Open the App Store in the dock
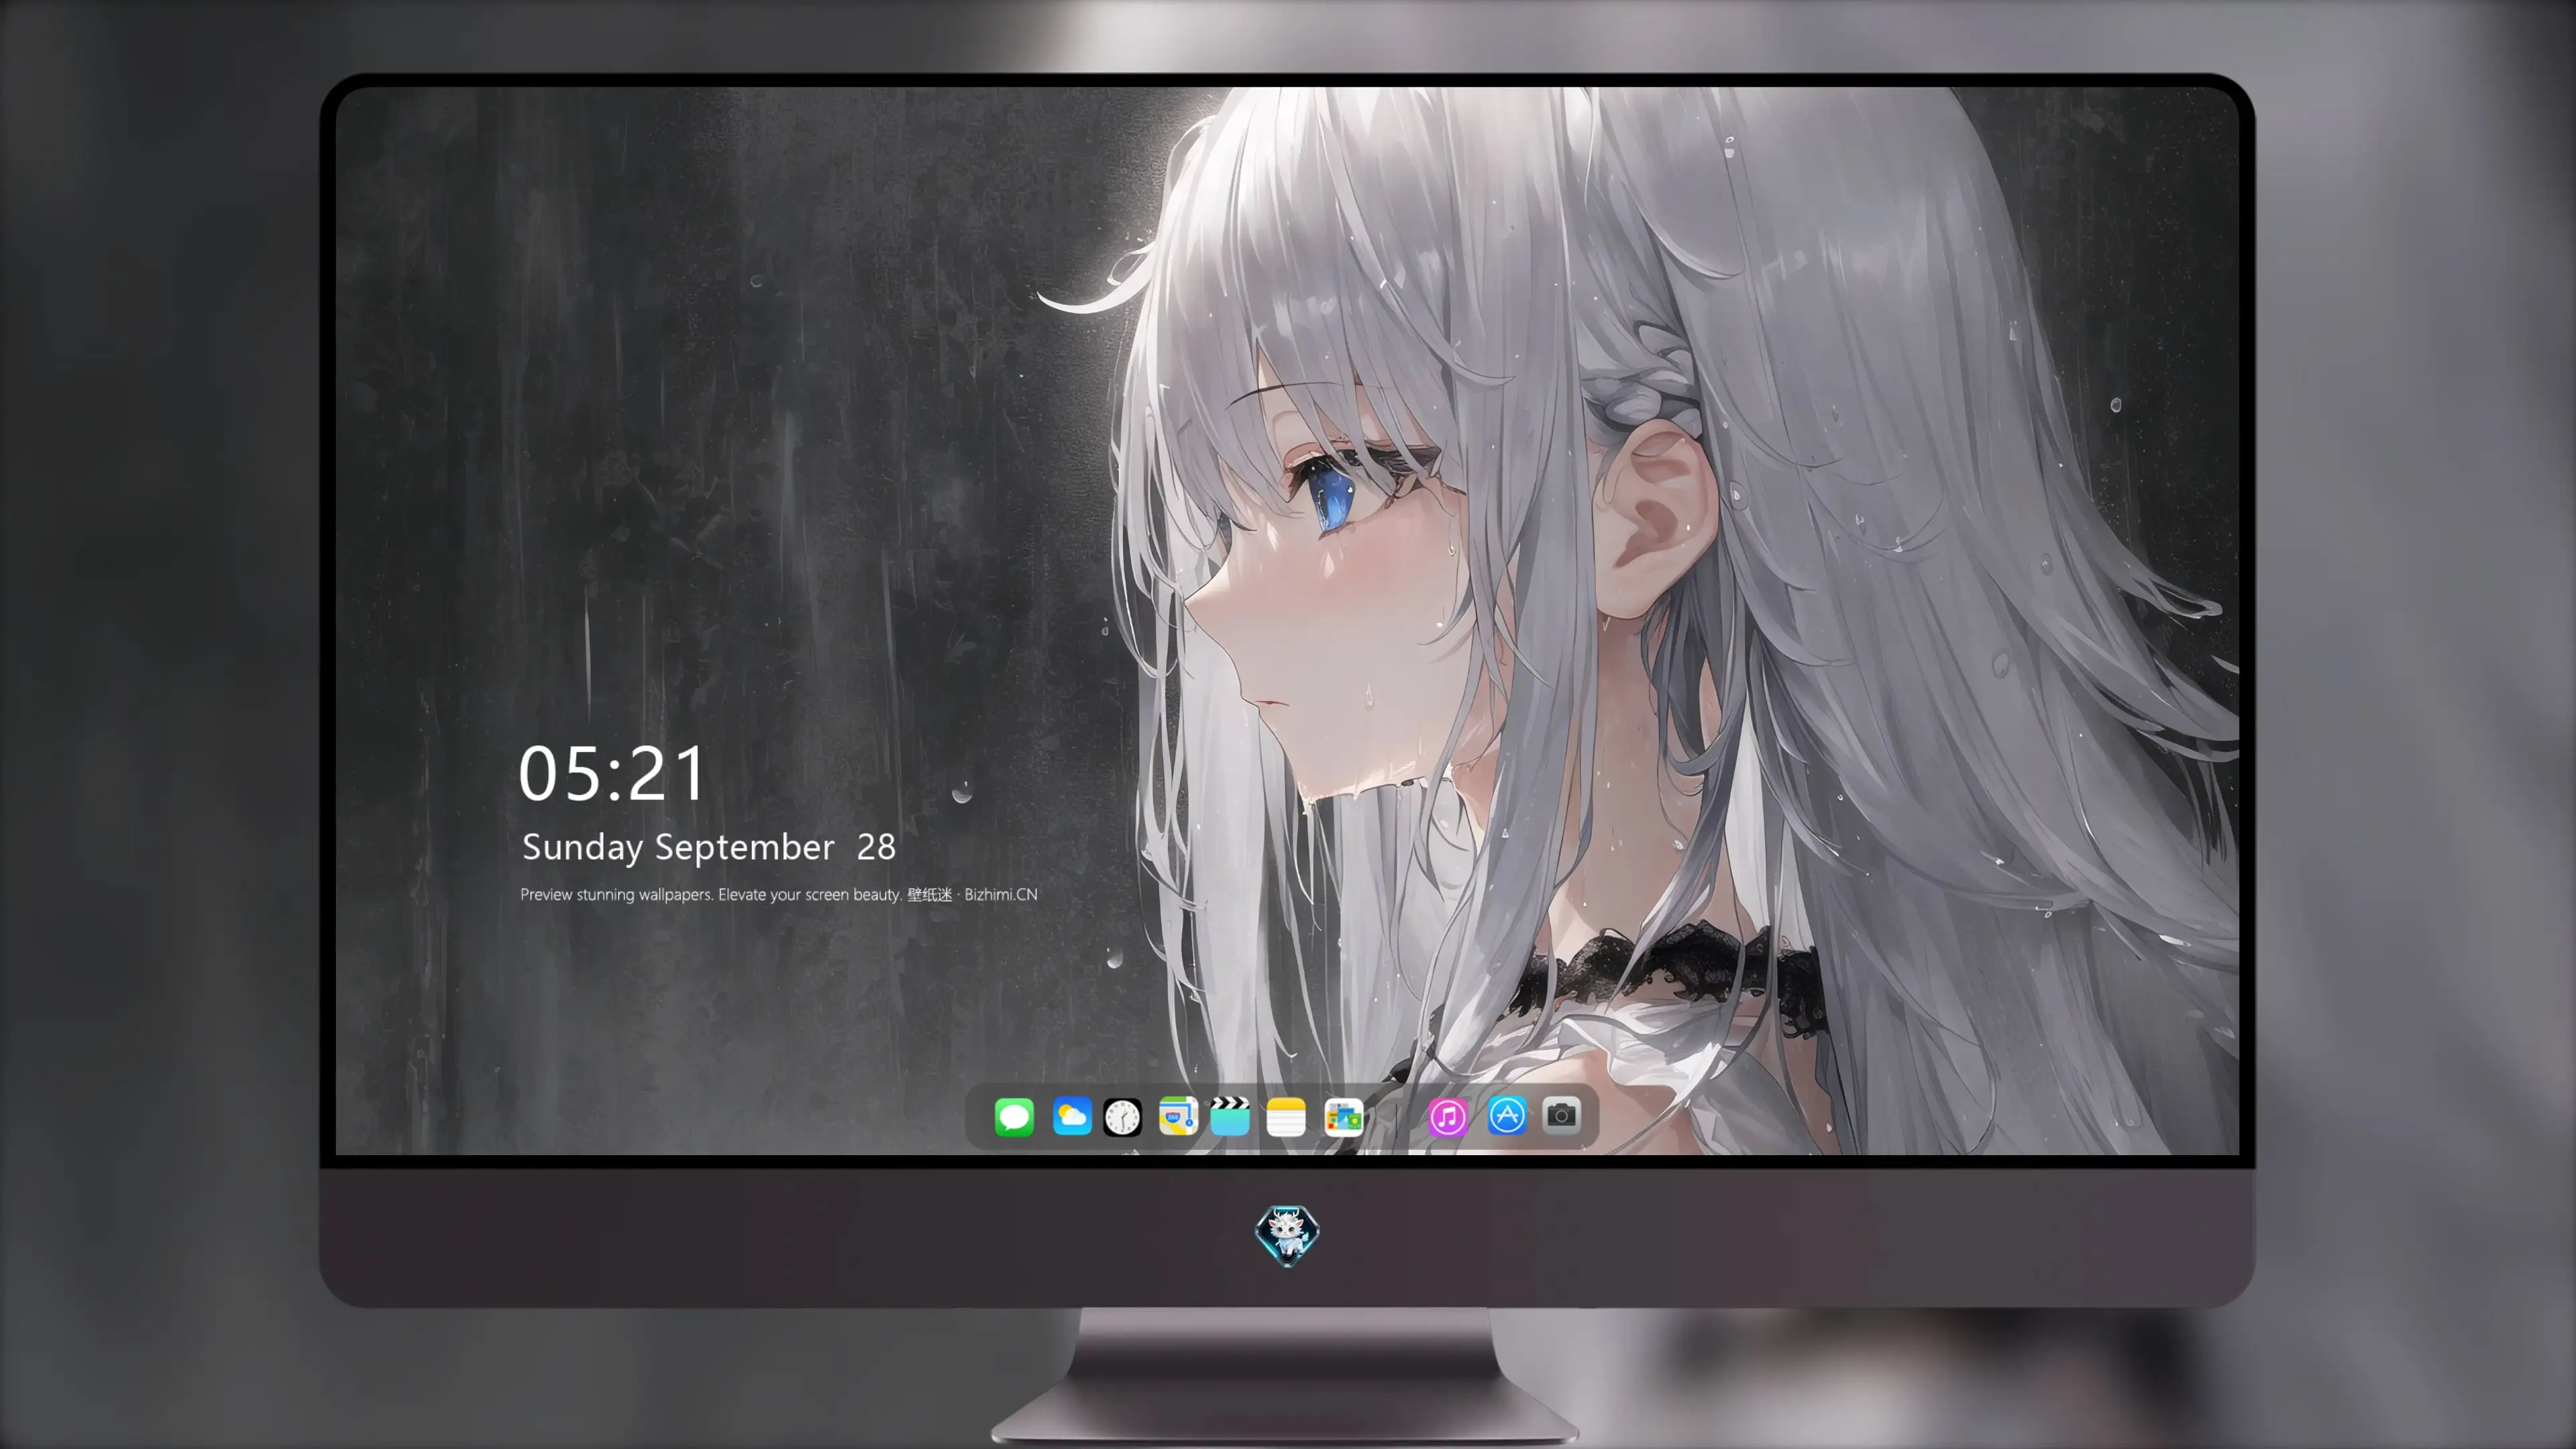The width and height of the screenshot is (2576, 1449). [x=1507, y=1115]
